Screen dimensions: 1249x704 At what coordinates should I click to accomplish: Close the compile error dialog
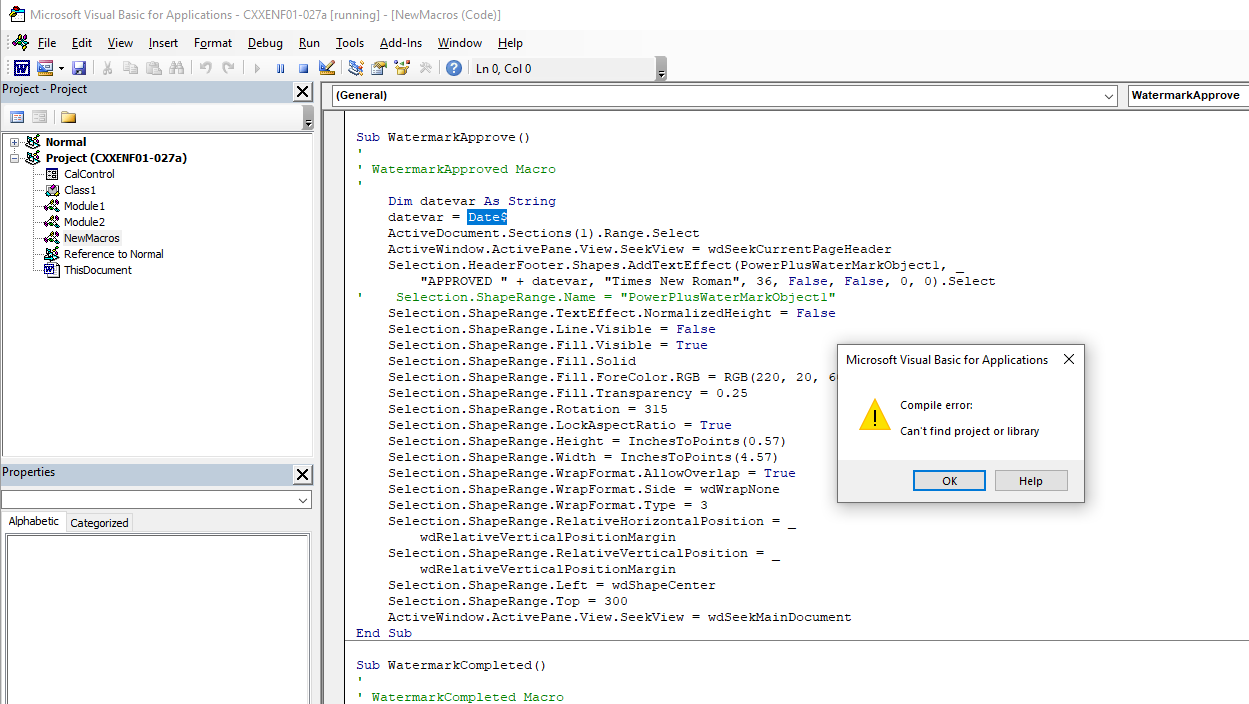tap(1069, 359)
